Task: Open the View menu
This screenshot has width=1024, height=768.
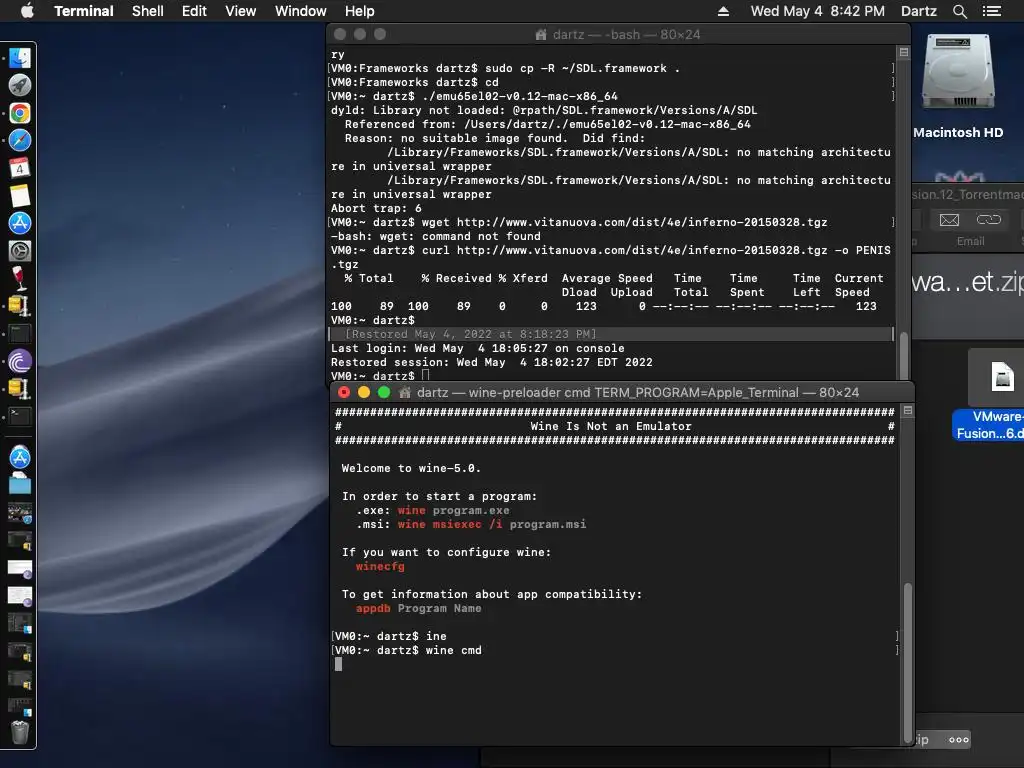Action: [240, 11]
